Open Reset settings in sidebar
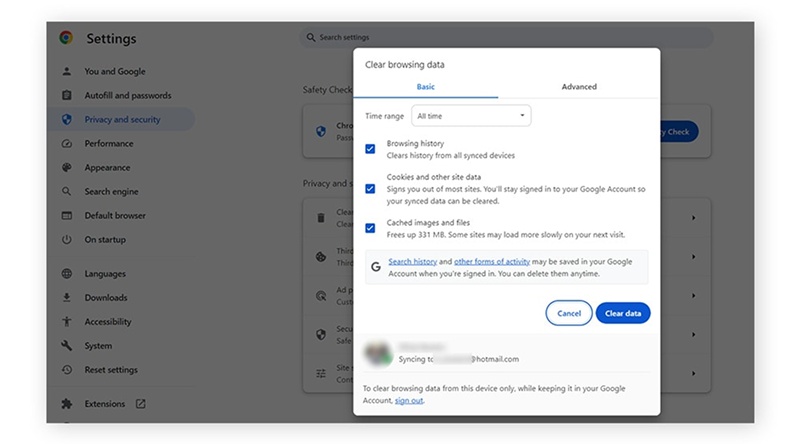Image resolution: width=800 pixels, height=444 pixels. coord(111,370)
